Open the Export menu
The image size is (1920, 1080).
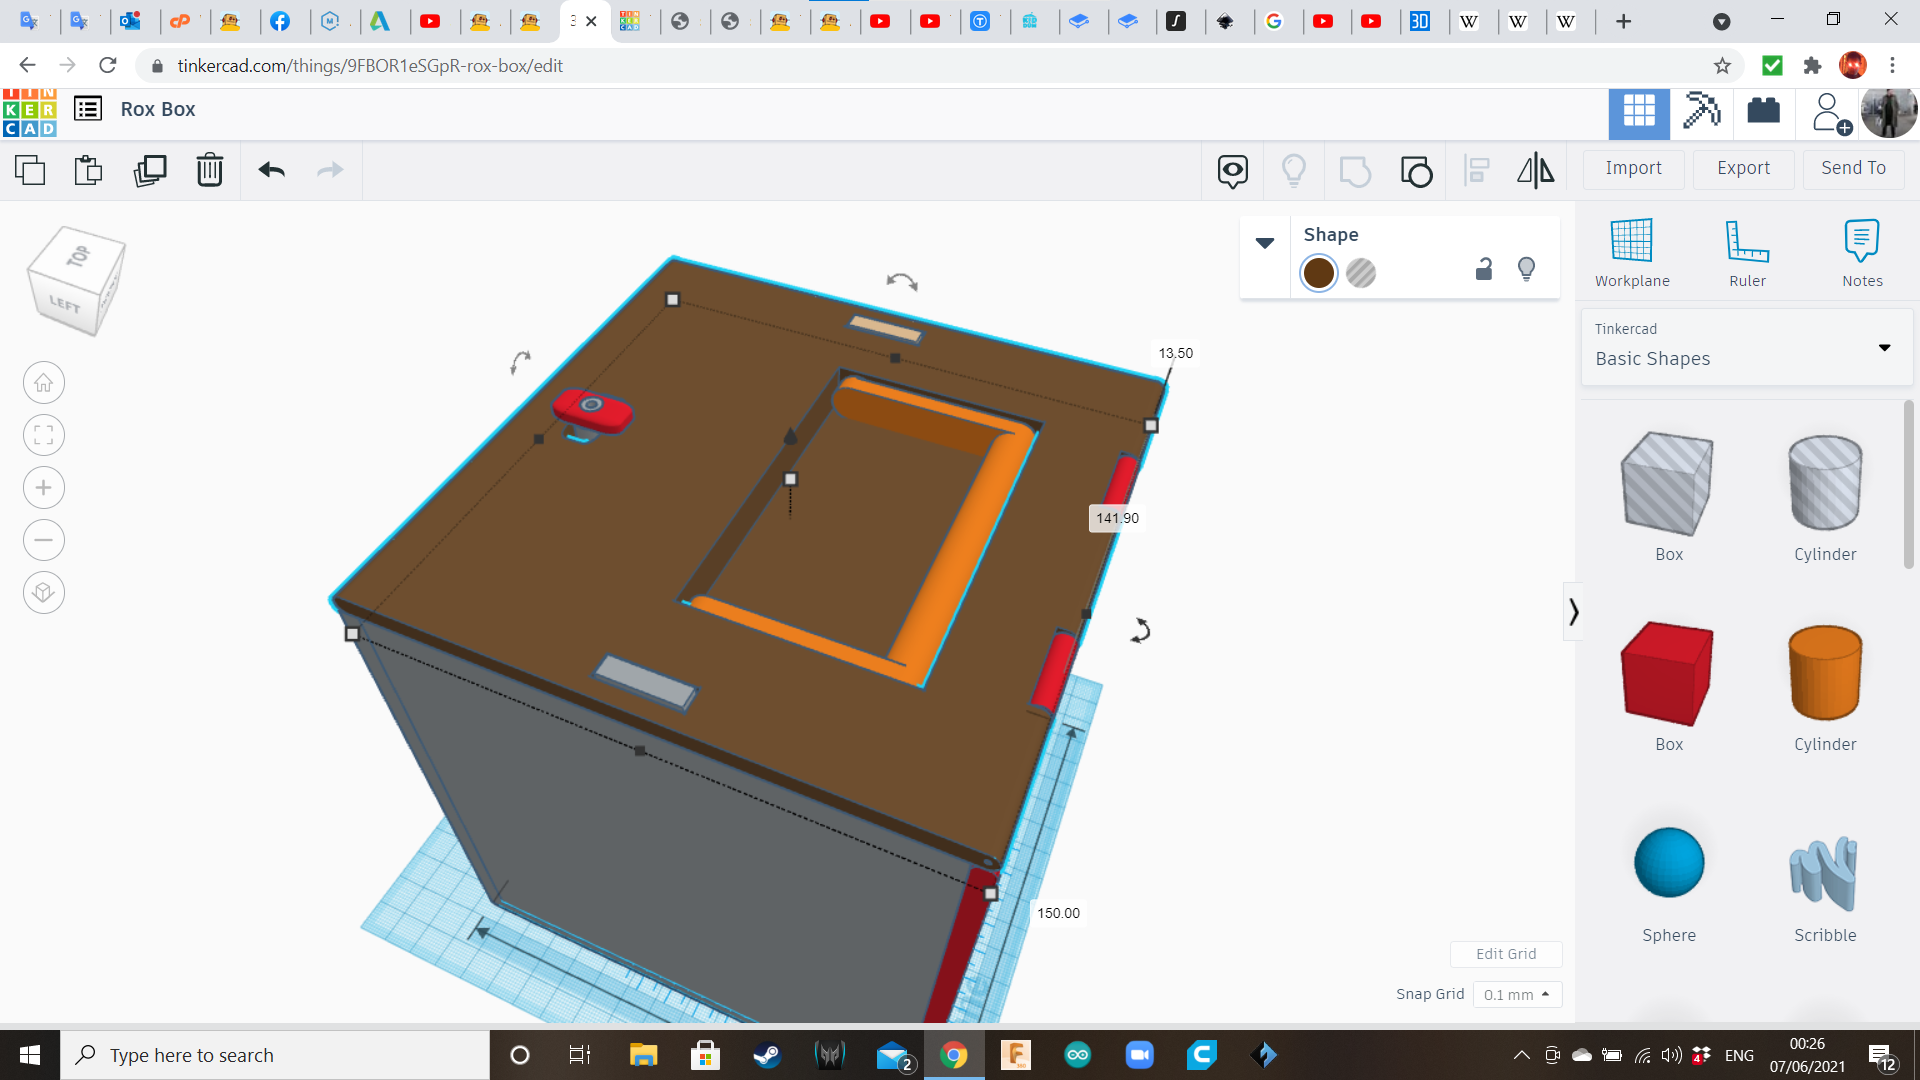(1743, 168)
